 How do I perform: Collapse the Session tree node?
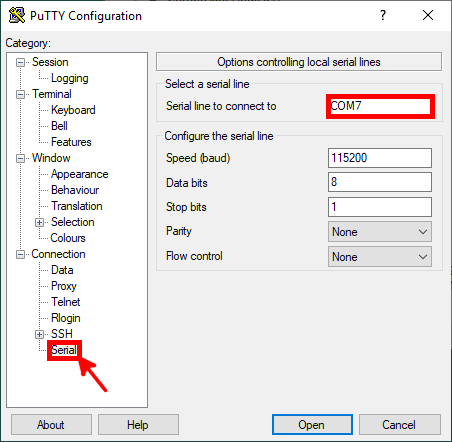point(20,62)
